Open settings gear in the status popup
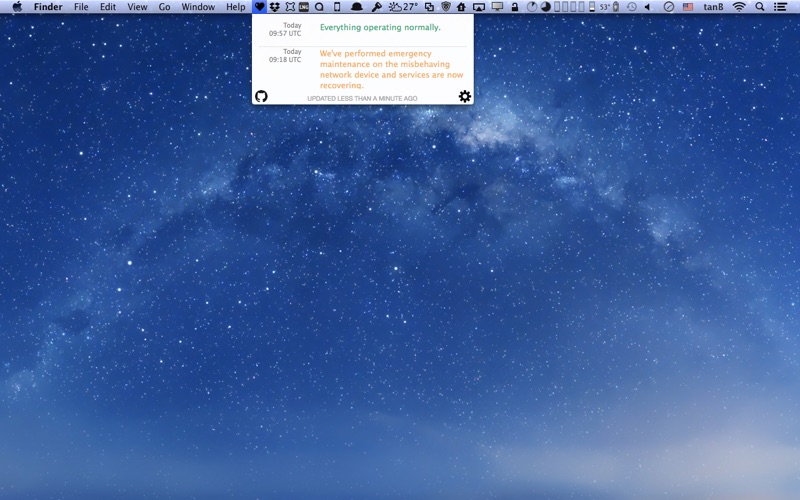 coord(464,96)
